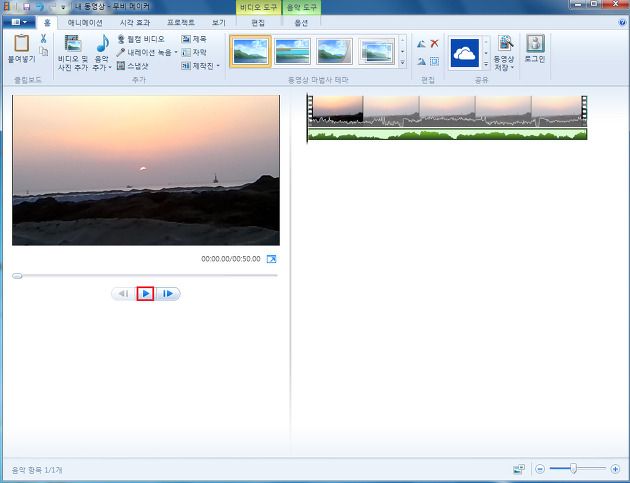This screenshot has height=483, width=630.
Task: Select the first AutoMovie theme thumbnail
Action: click(250, 51)
